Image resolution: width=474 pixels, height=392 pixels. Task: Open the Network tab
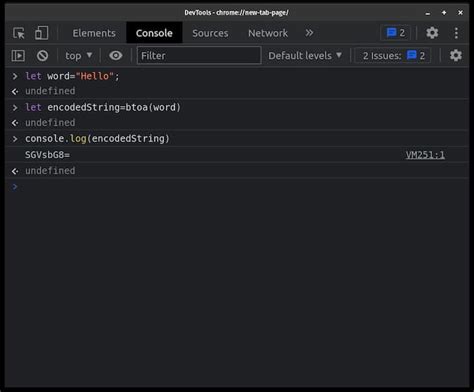pos(268,33)
